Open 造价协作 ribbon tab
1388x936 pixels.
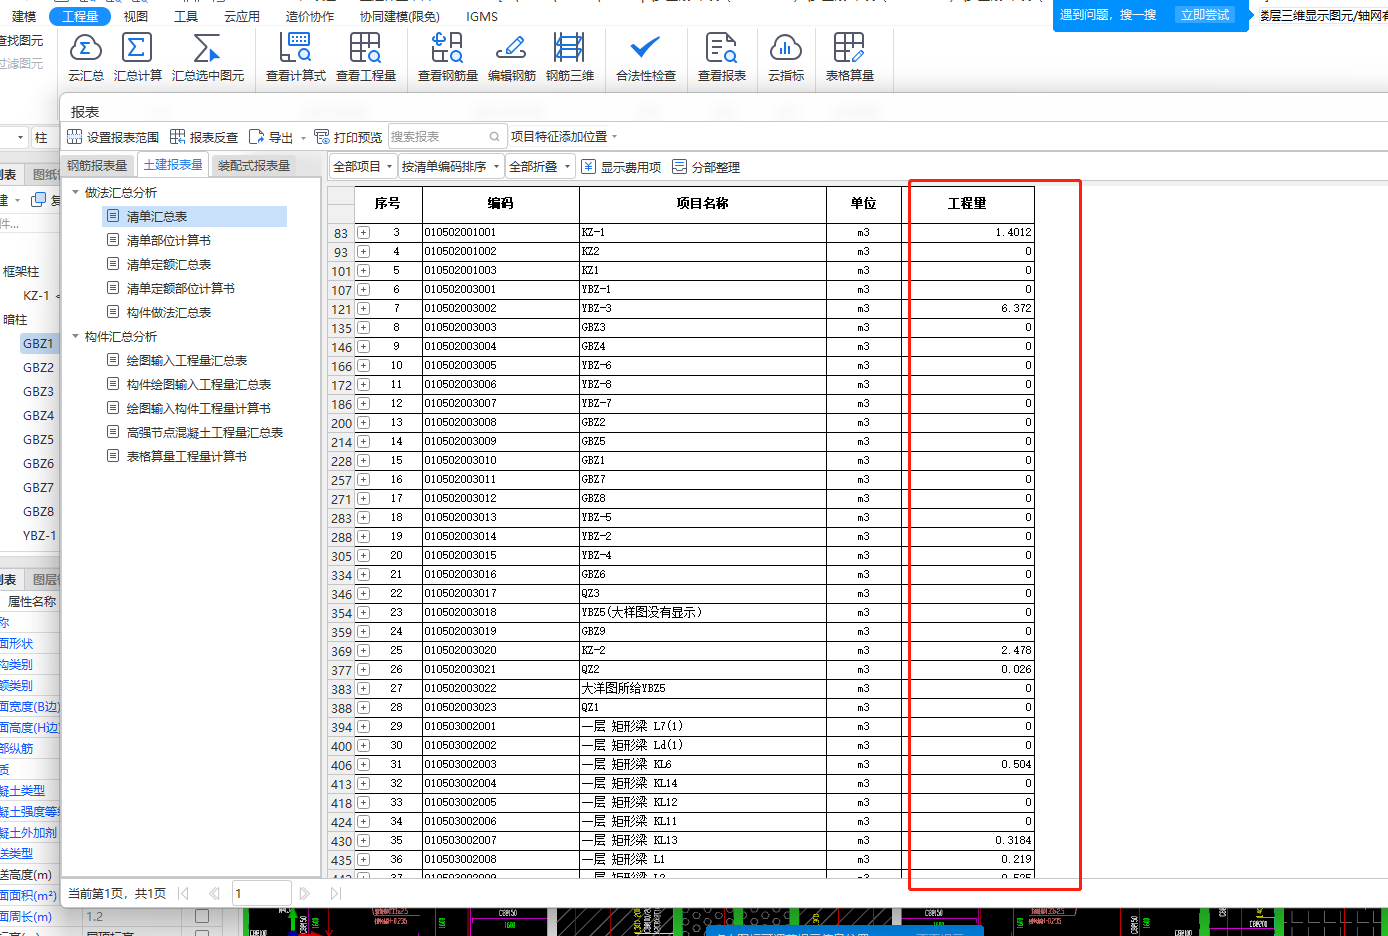310,16
